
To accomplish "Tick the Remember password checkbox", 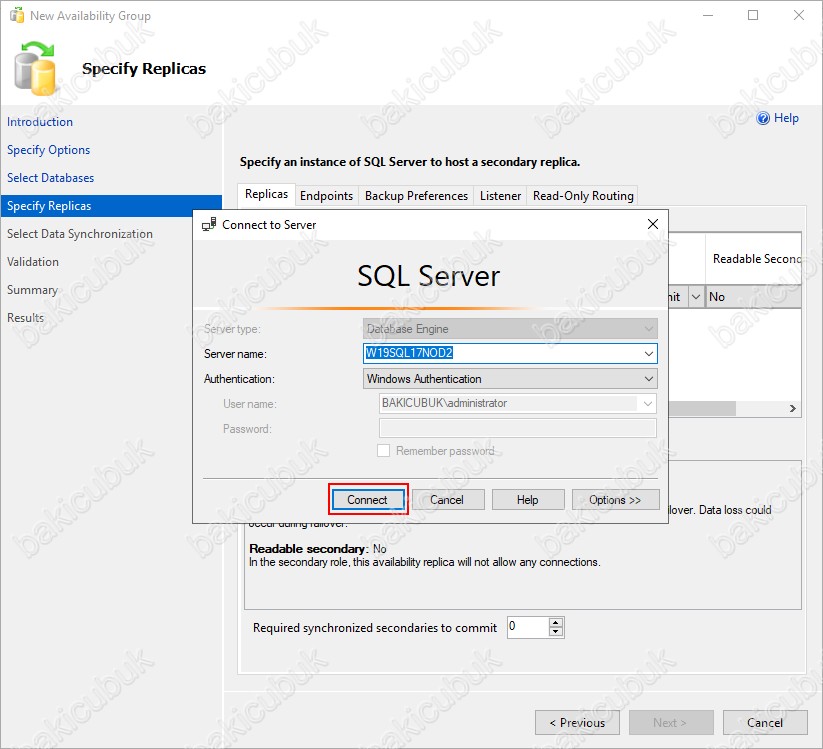I will (383, 451).
